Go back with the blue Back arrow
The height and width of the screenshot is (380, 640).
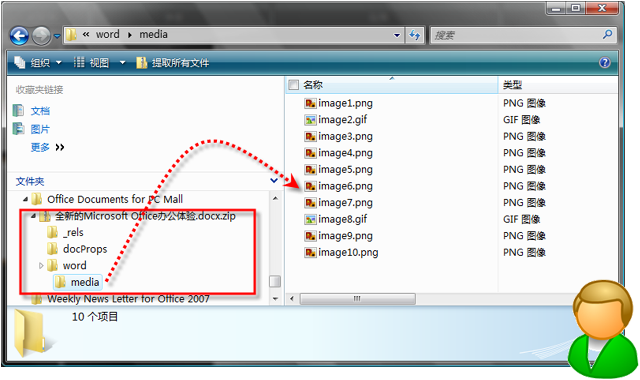coord(20,36)
